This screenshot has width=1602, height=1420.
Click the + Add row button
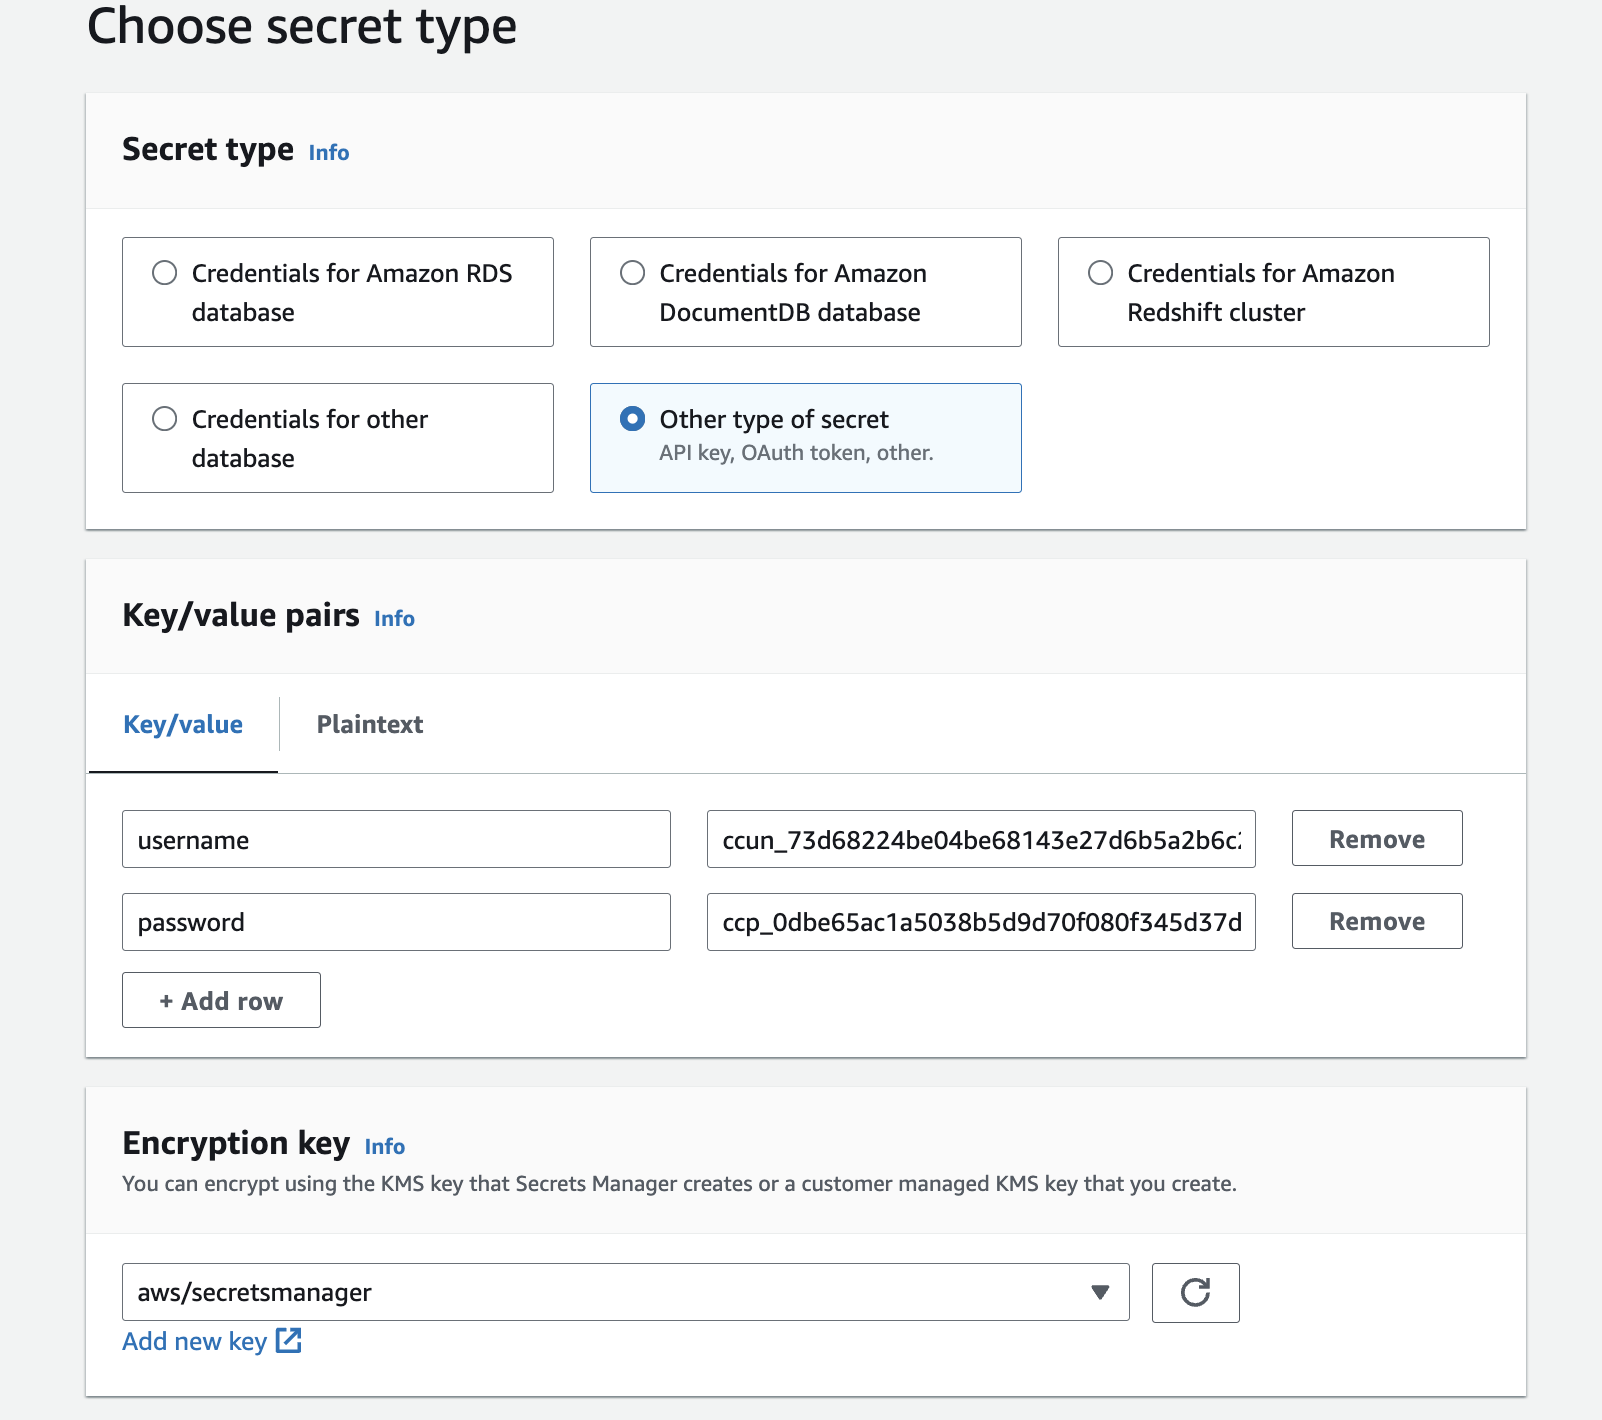(221, 1000)
